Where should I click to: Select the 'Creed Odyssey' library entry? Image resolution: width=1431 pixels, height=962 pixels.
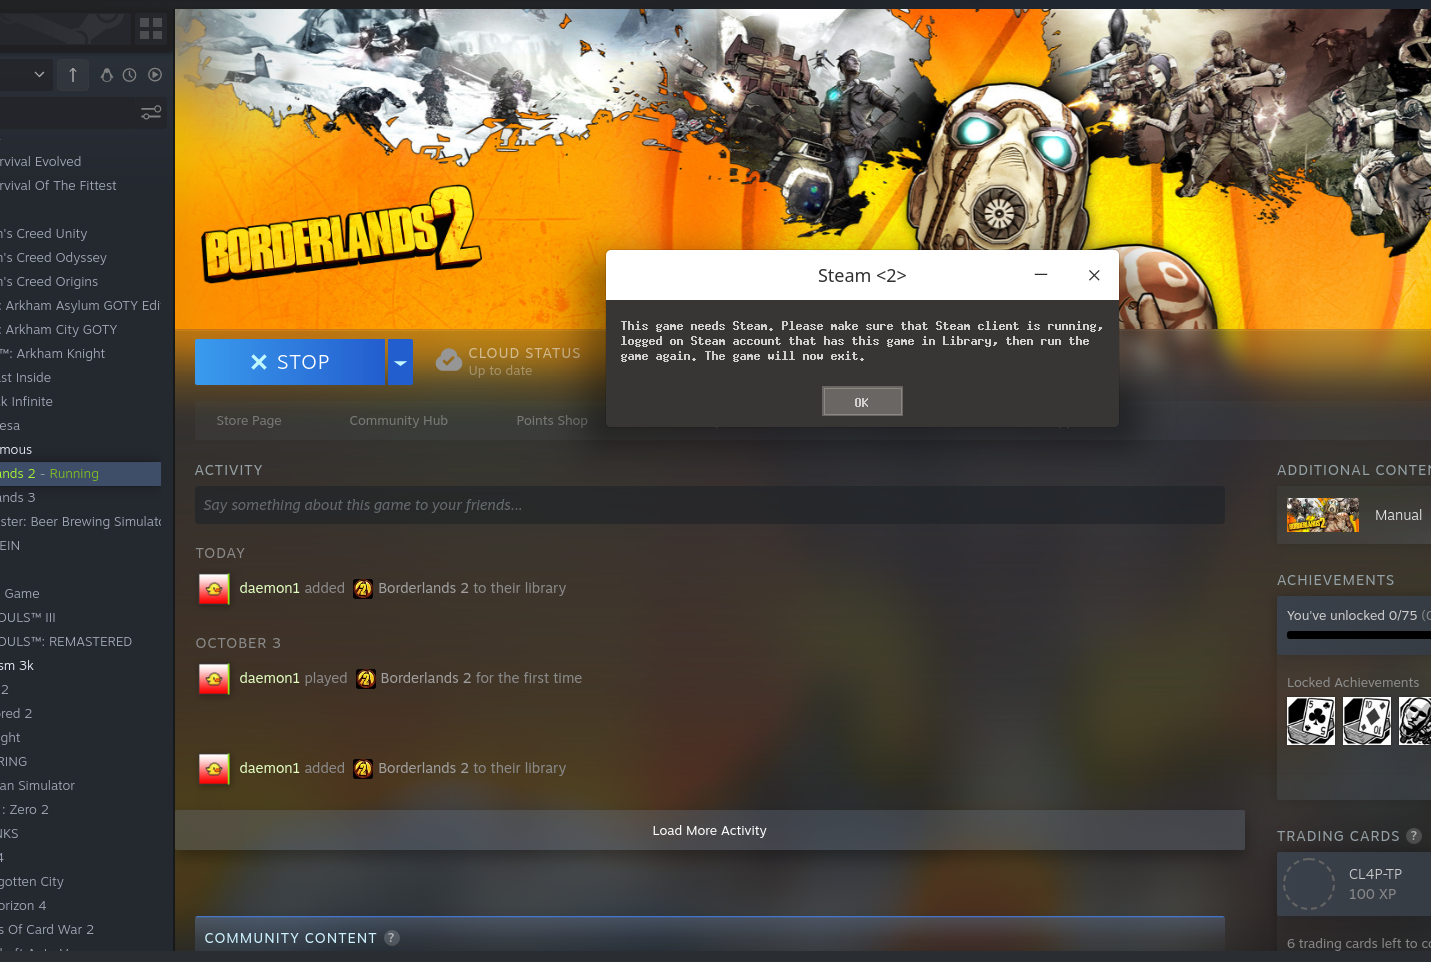[x=80, y=257]
